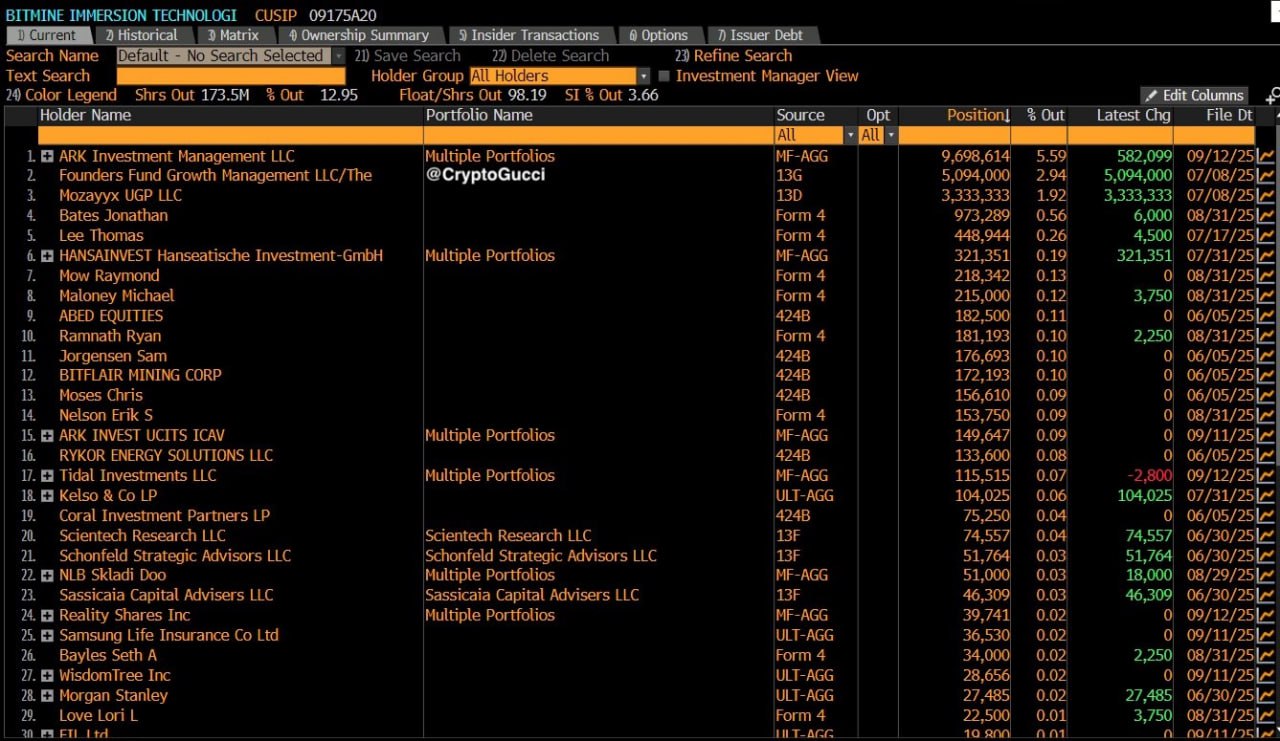This screenshot has height=741, width=1280.
Task: Open chart icon for Coral Investment Partners row
Action: 1266,515
